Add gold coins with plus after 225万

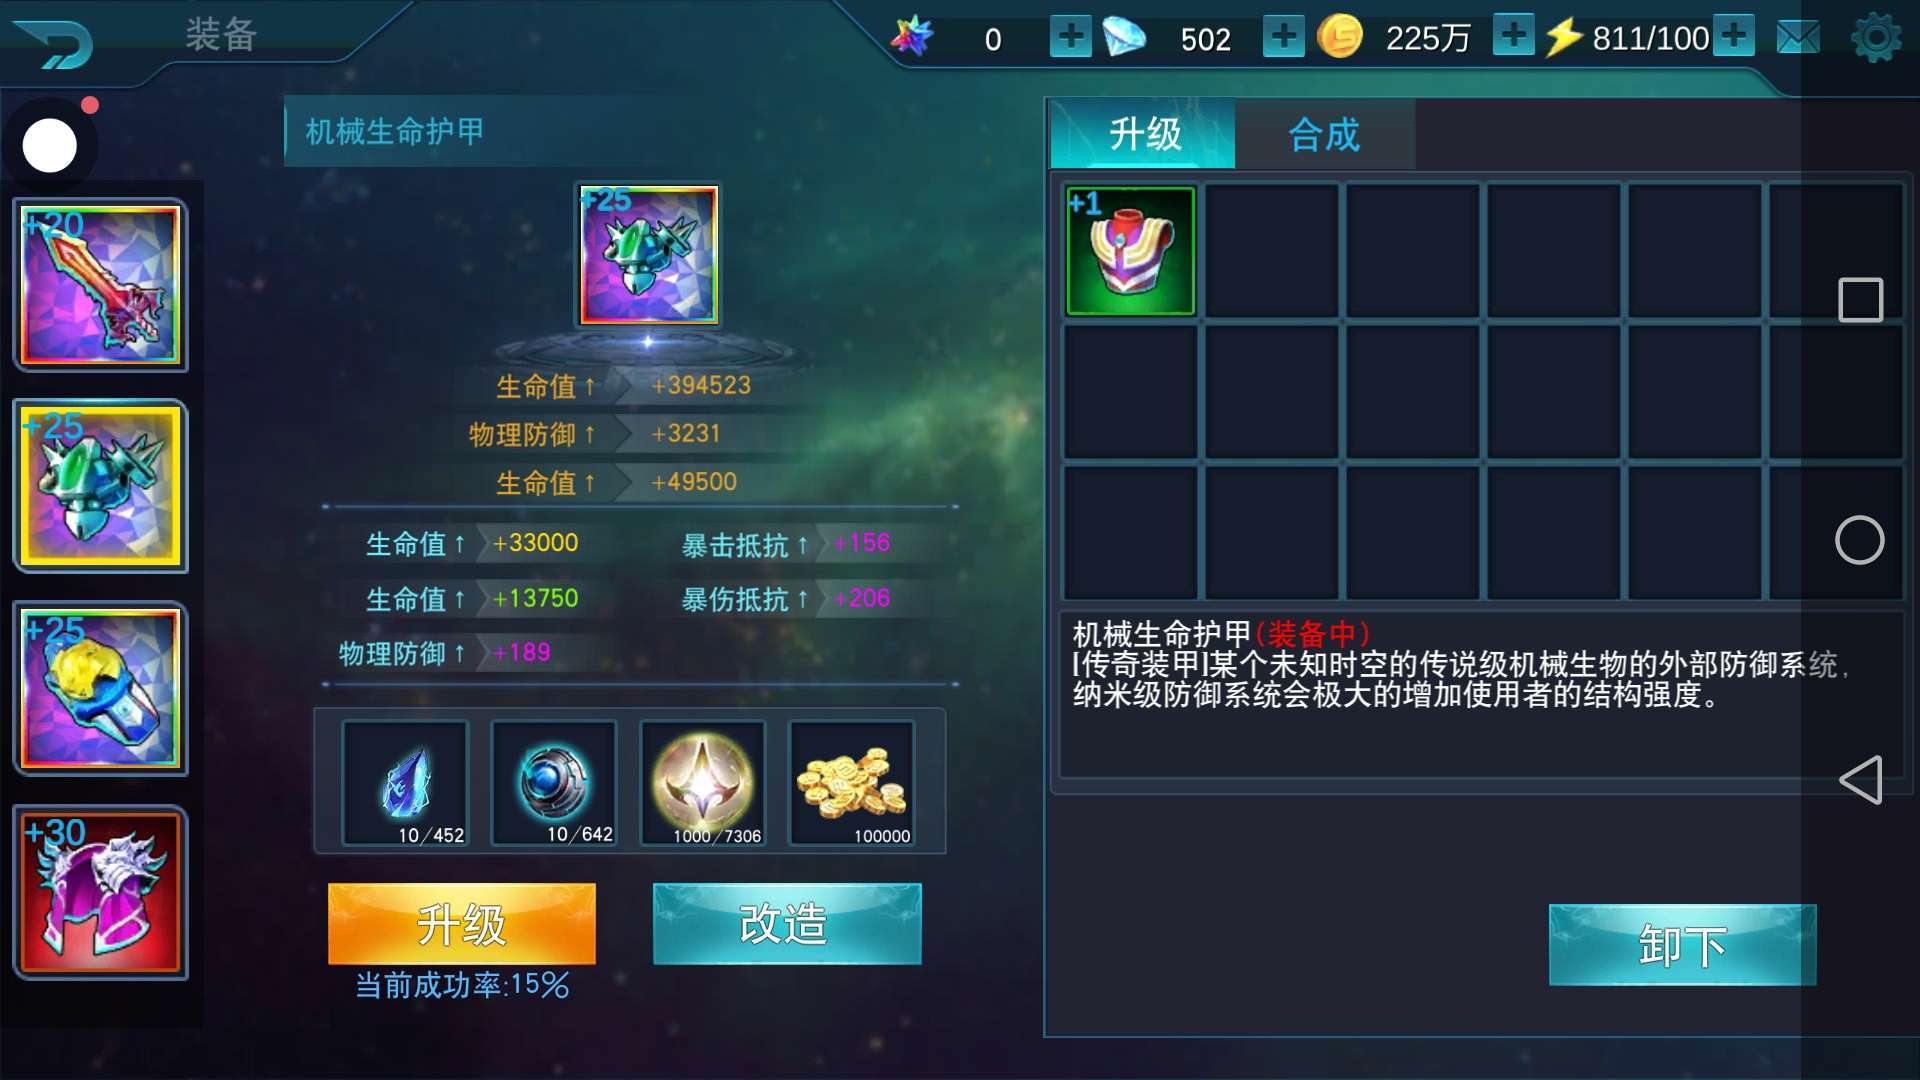tap(1513, 36)
